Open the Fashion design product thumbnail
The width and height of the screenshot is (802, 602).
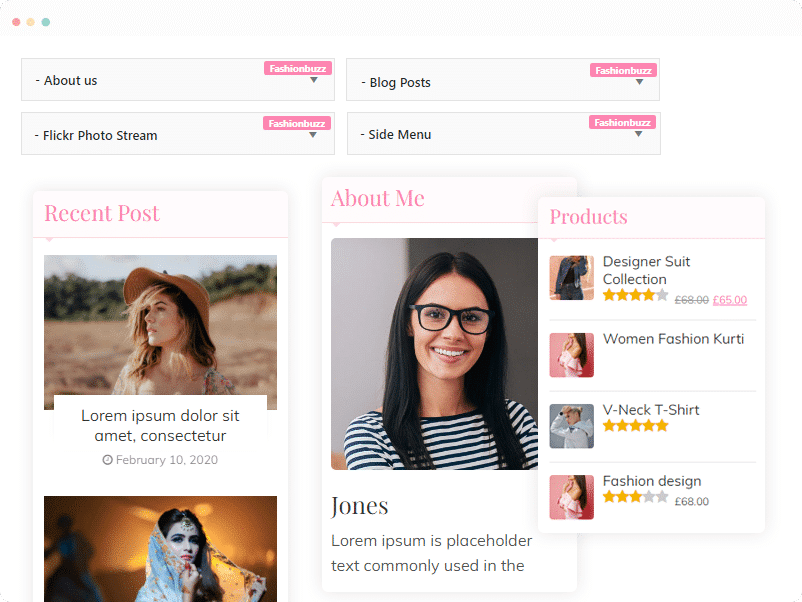(571, 497)
